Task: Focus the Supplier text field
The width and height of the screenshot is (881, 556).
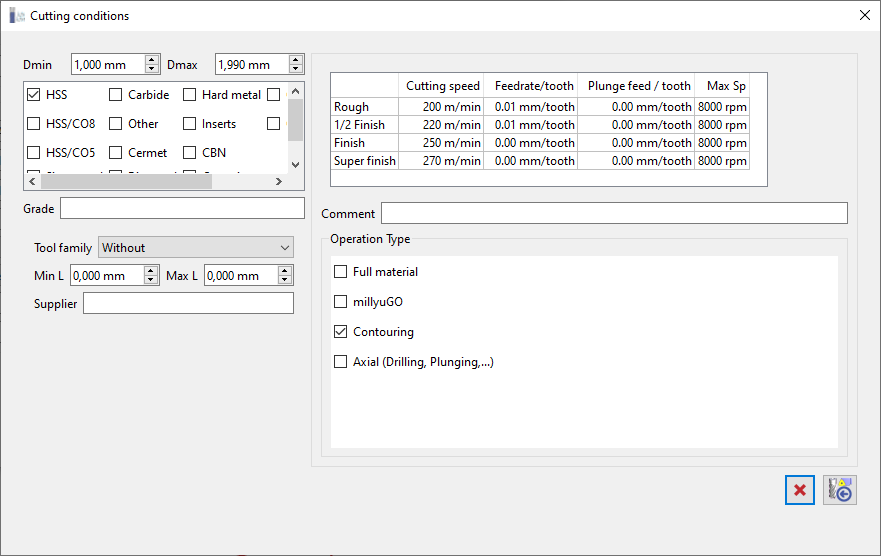Action: coord(188,303)
